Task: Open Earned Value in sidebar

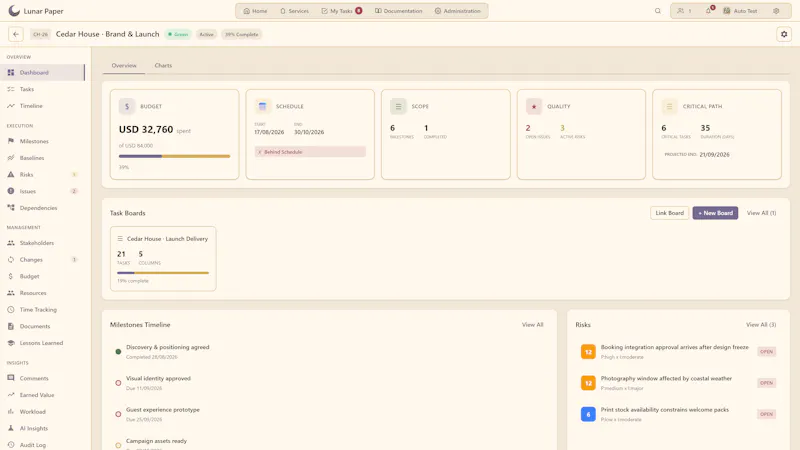Action: 42,395
